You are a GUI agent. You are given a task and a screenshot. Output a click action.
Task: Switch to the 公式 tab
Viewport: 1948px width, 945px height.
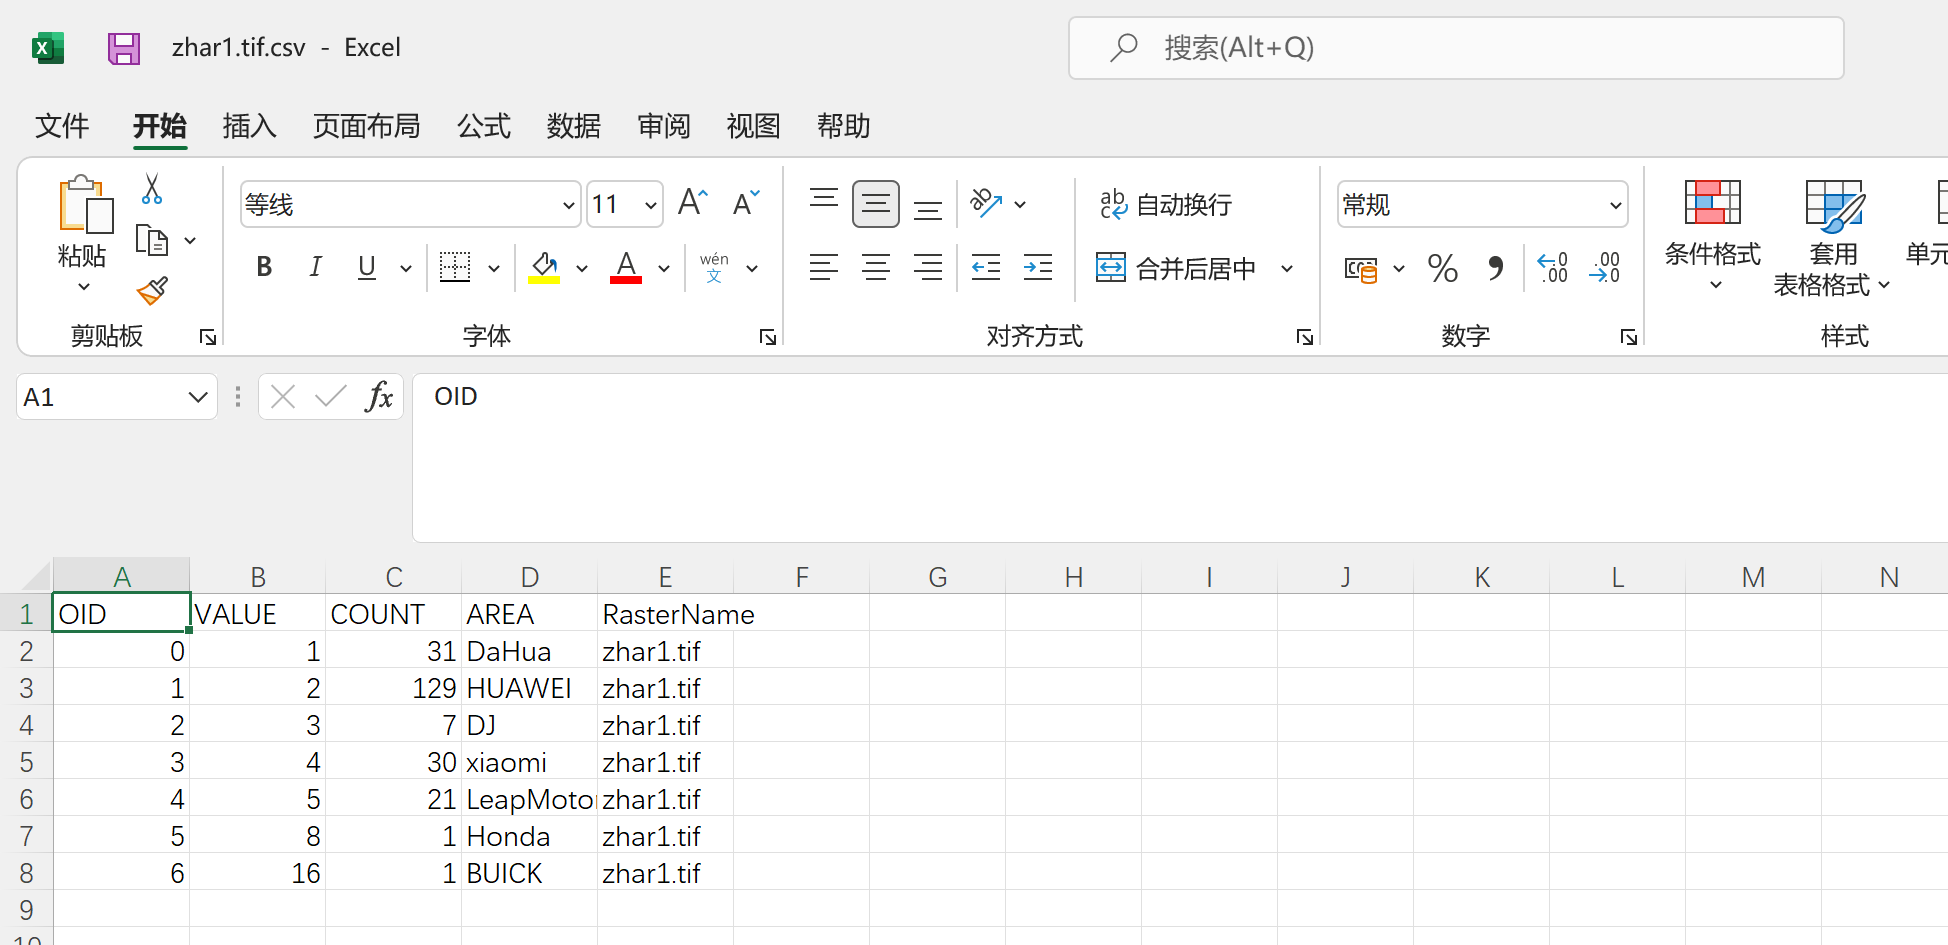(x=484, y=126)
